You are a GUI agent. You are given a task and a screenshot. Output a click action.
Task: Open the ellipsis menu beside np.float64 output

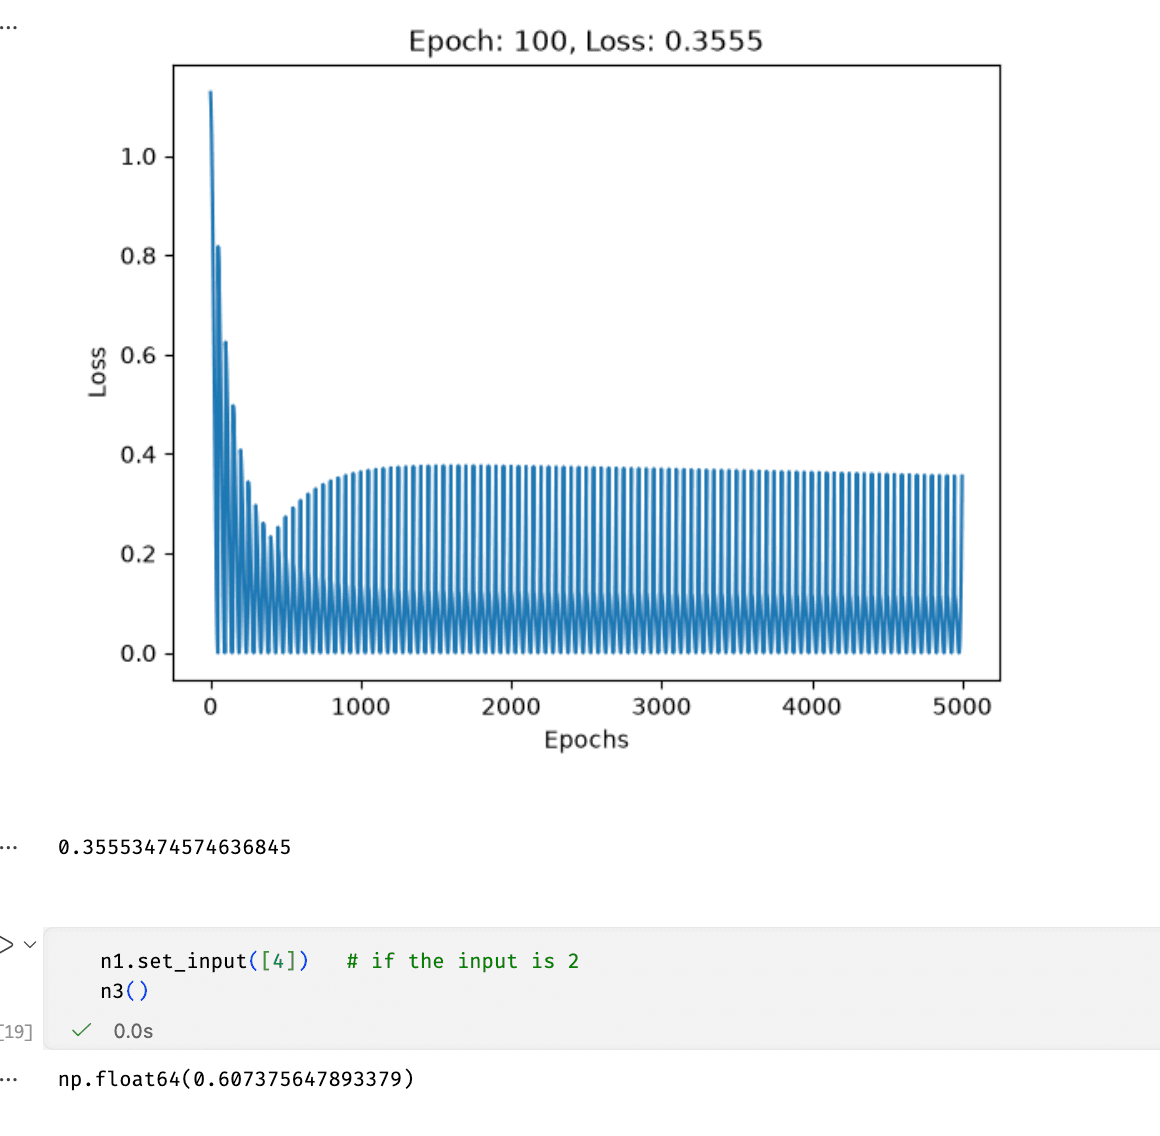[7, 1080]
